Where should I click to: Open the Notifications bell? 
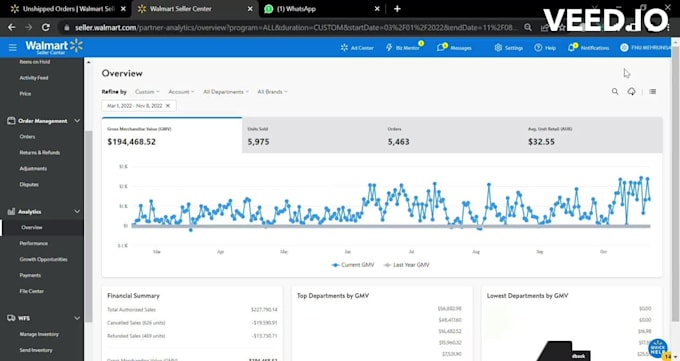[588, 48]
